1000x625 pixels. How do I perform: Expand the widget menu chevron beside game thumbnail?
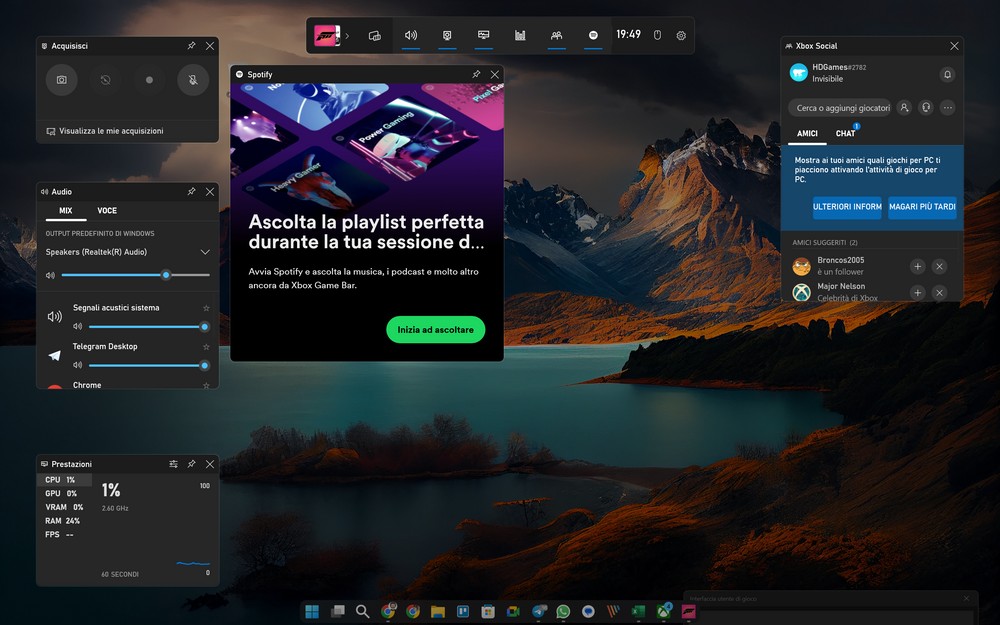point(347,36)
